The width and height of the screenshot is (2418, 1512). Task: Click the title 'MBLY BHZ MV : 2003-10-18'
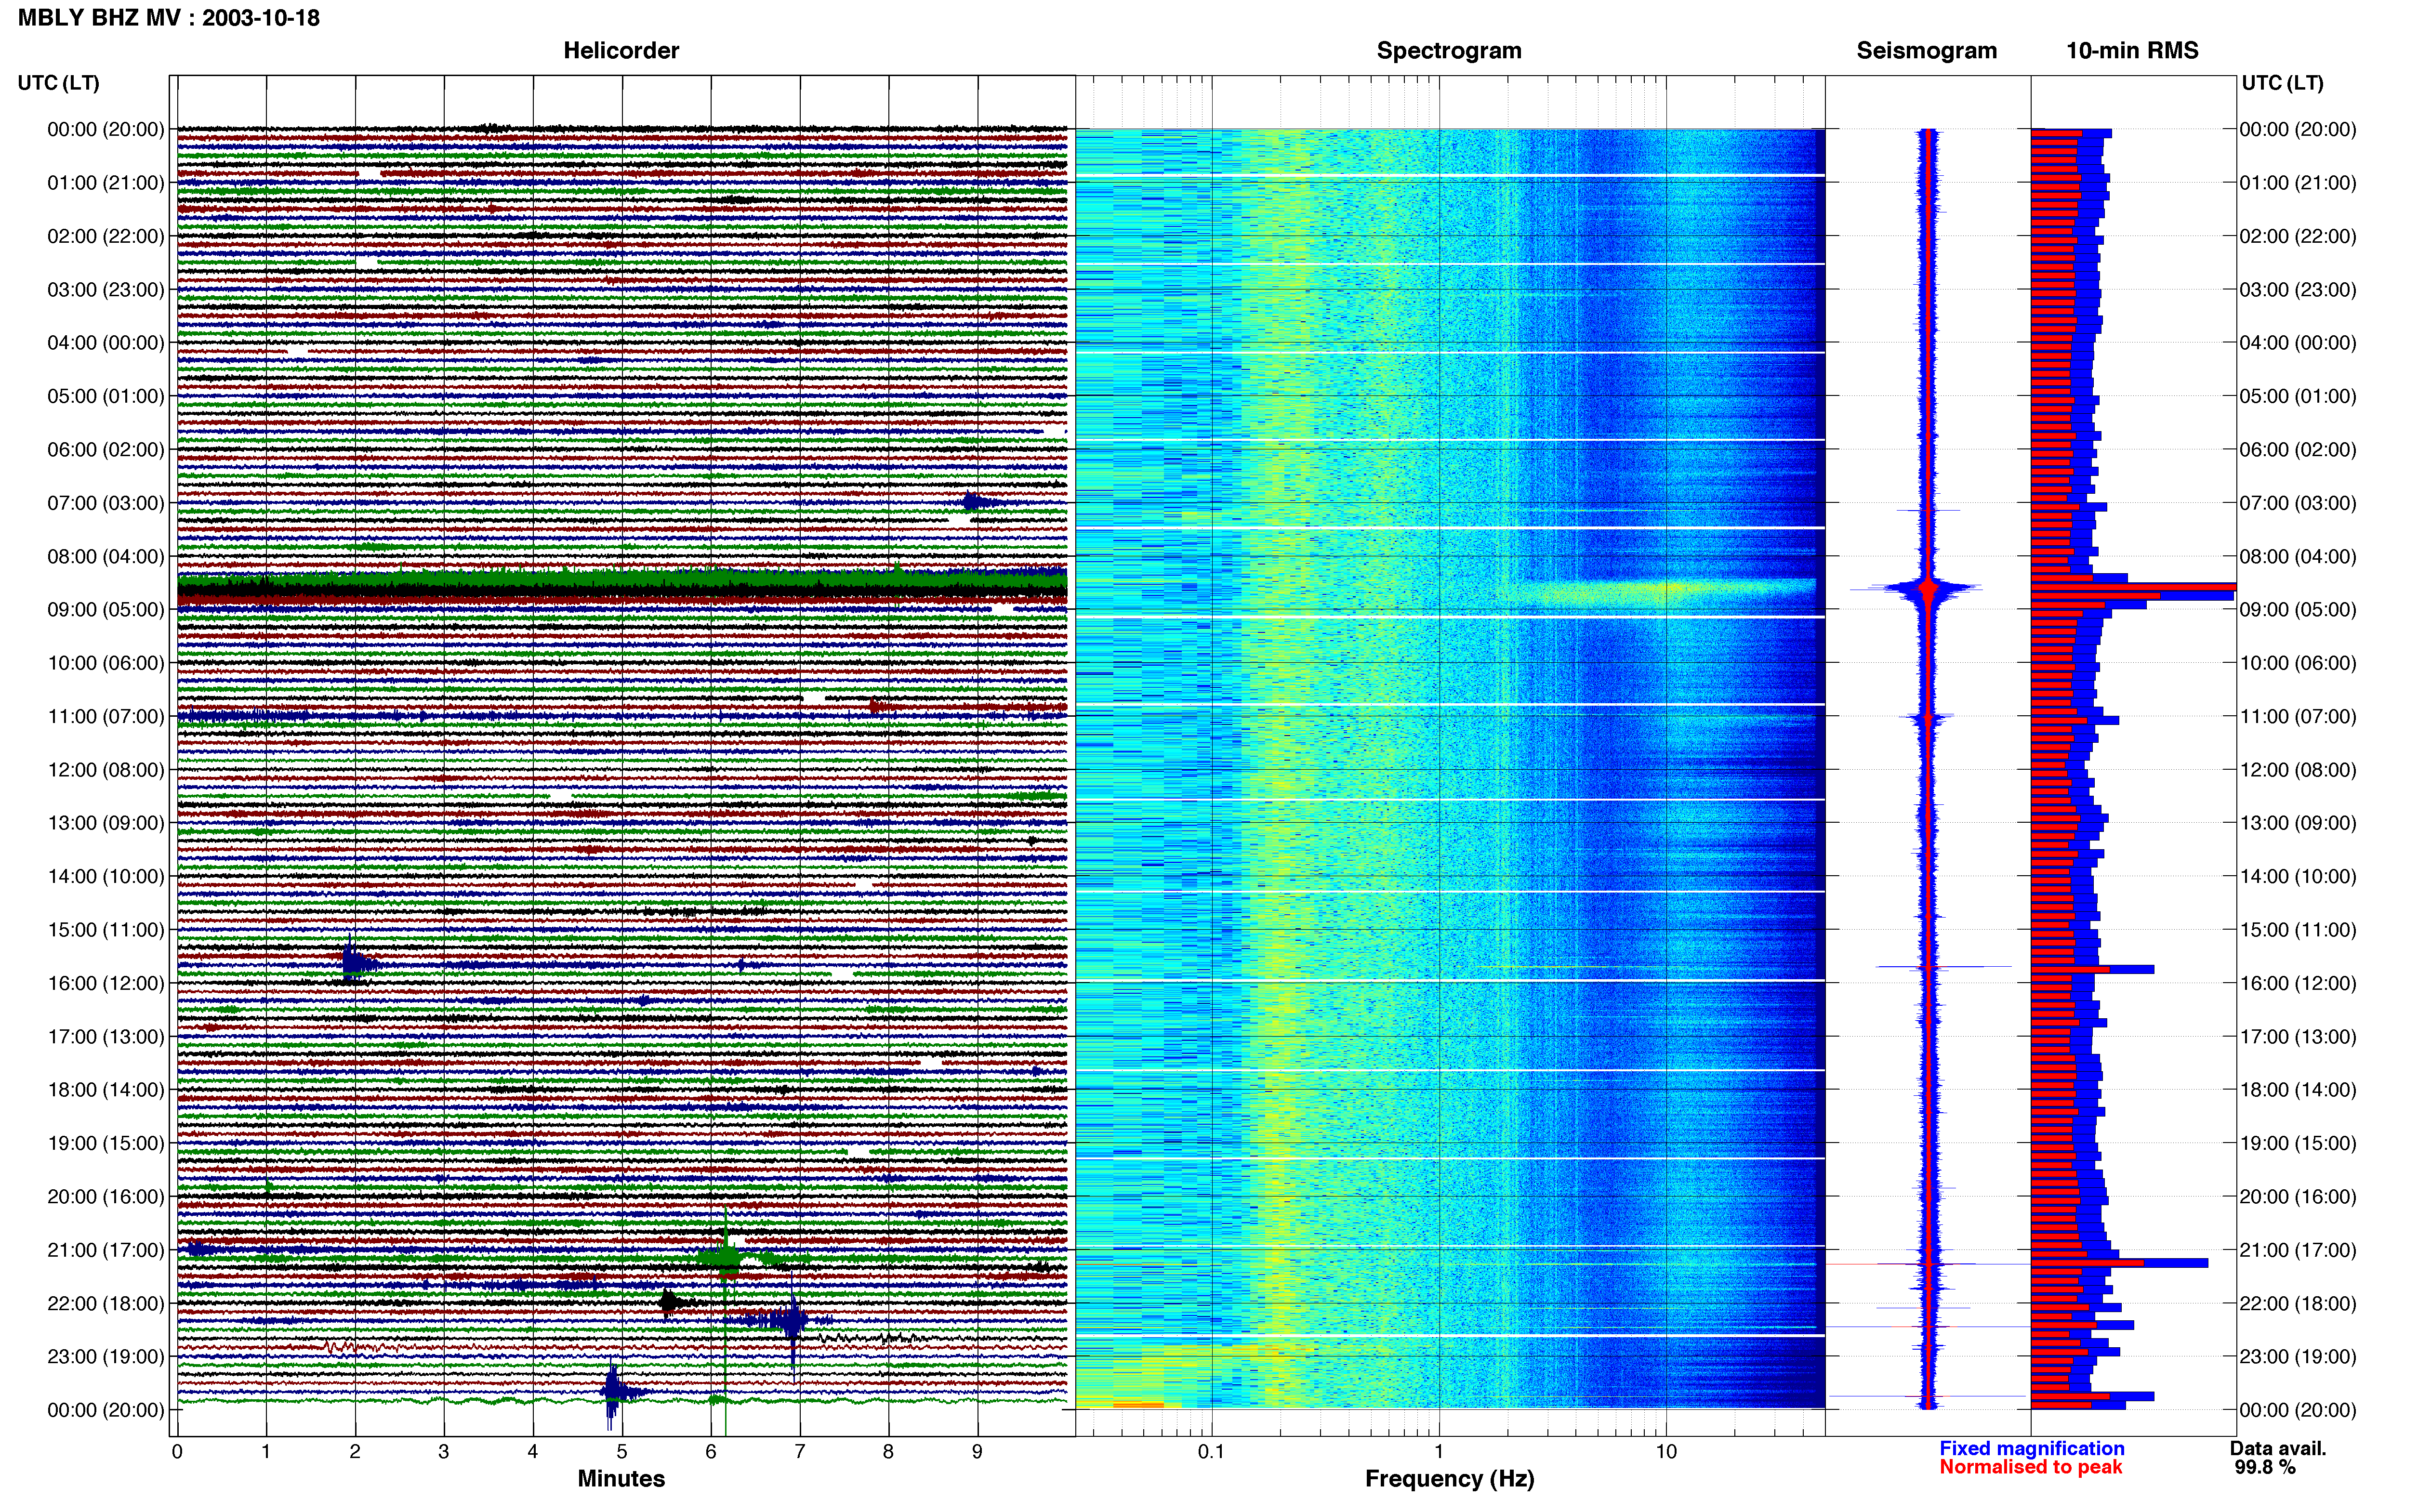point(169,18)
